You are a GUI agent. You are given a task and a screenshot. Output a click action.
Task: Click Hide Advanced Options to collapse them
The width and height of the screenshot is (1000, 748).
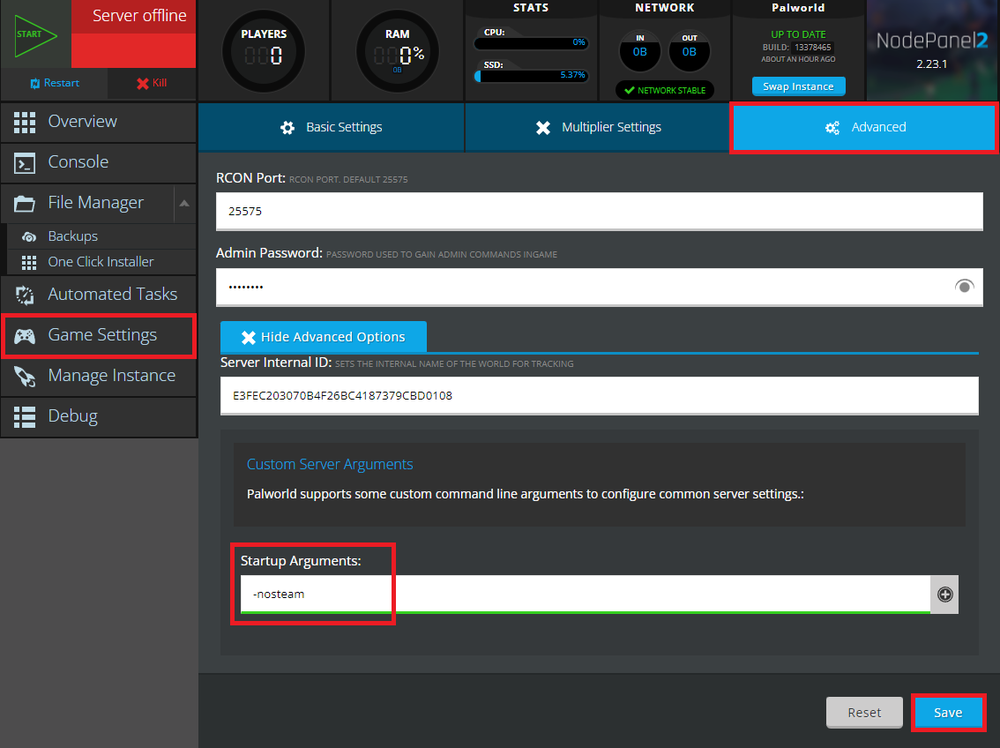[x=323, y=336]
